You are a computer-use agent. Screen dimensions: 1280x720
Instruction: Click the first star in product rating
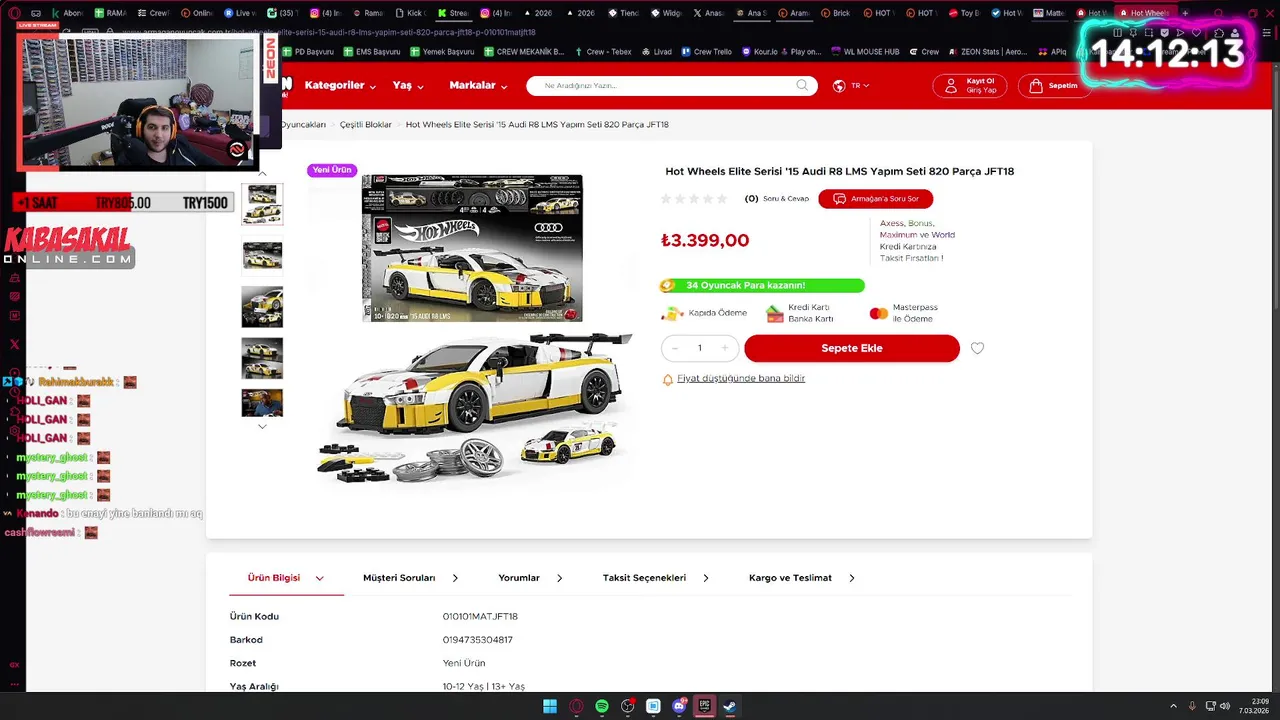pos(666,199)
